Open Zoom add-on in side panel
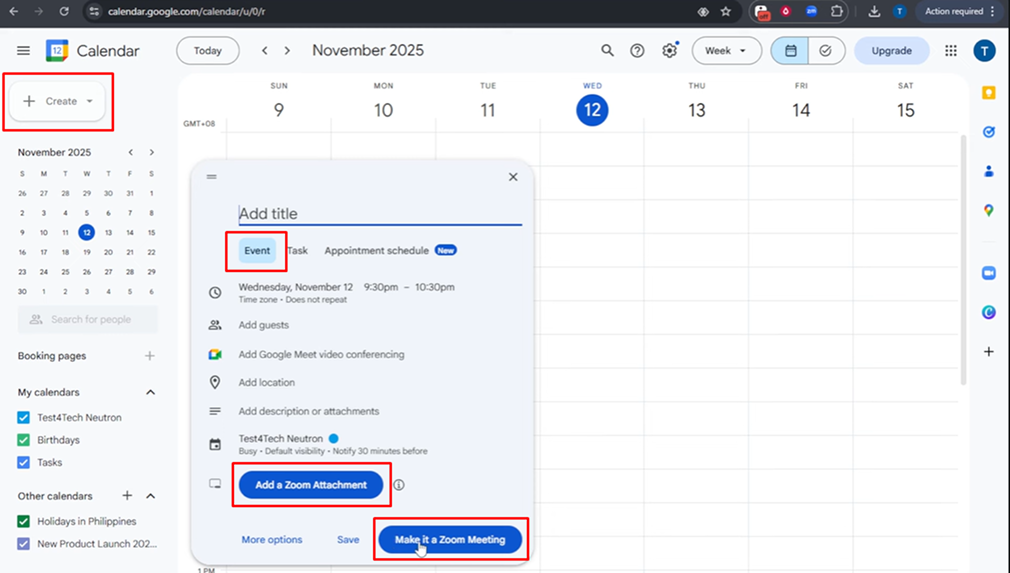1010x573 pixels. coord(989,273)
